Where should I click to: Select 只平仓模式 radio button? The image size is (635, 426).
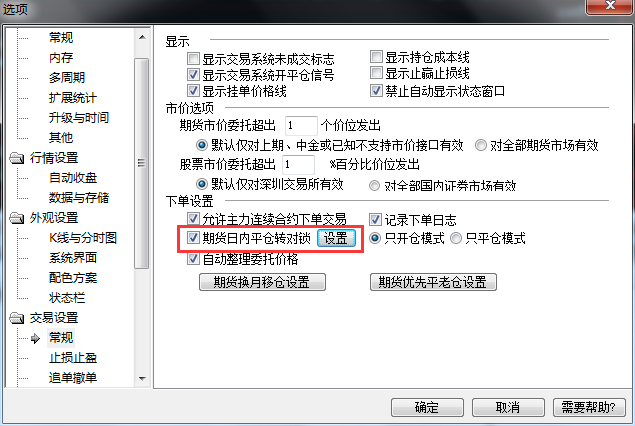[x=456, y=238]
